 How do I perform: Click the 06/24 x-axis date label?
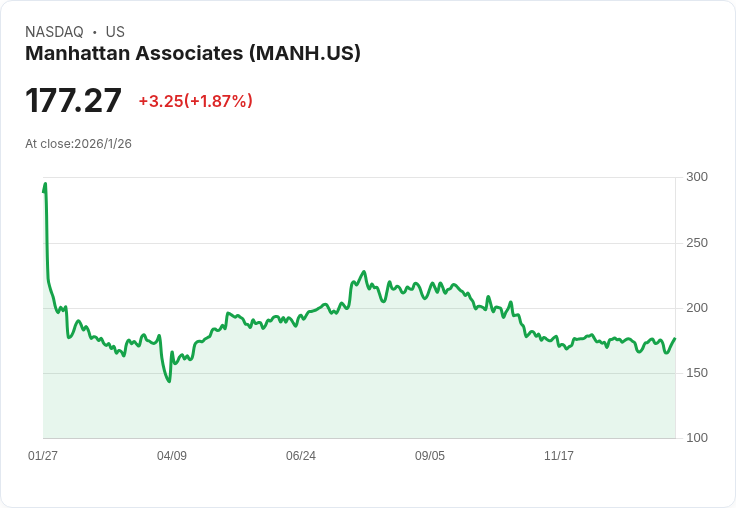(301, 455)
